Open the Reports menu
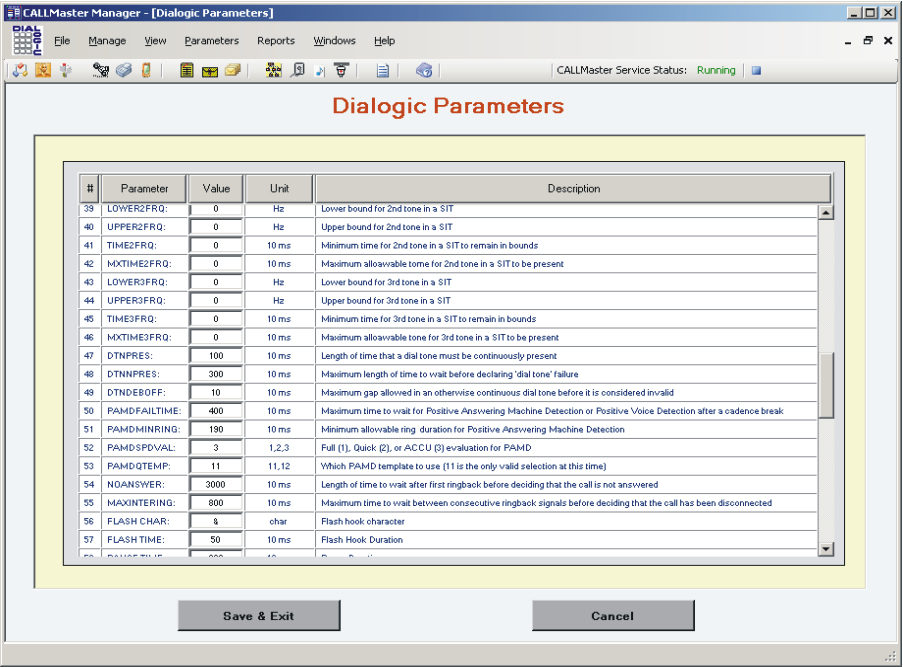903x667 pixels. click(x=276, y=41)
